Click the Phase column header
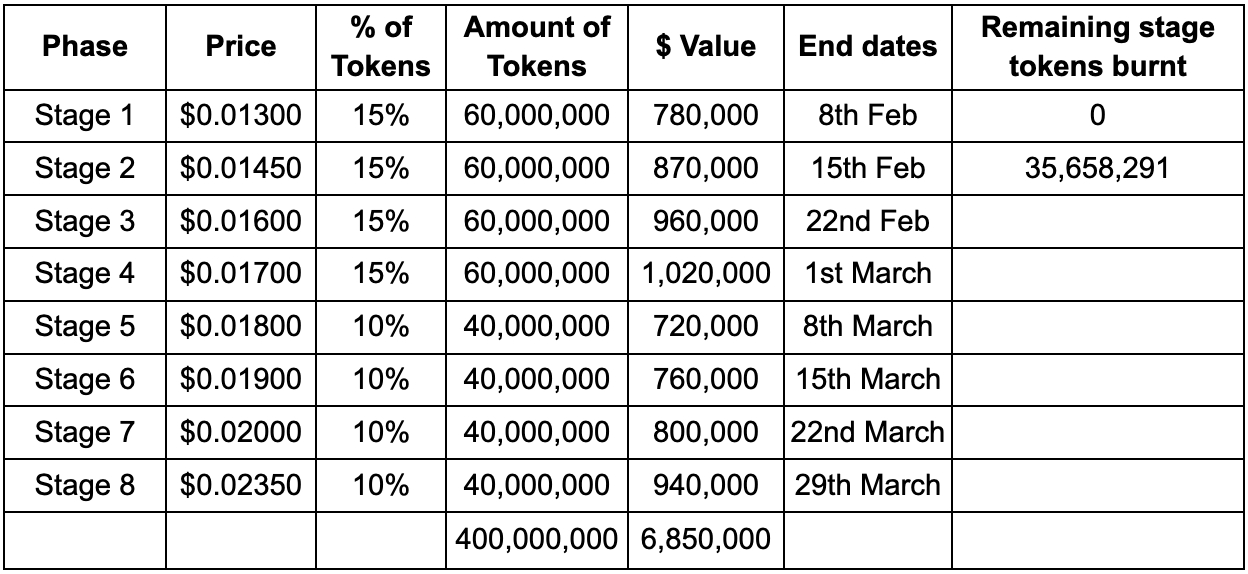The image size is (1248, 574). pos(85,46)
